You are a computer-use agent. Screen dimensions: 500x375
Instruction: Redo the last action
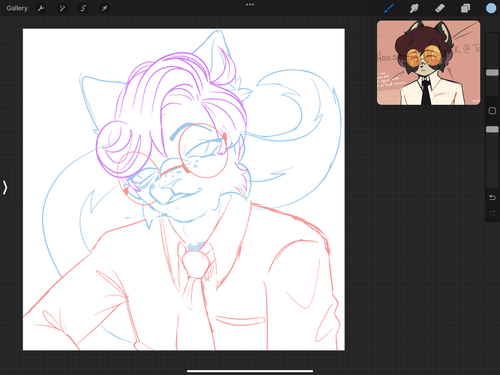pyautogui.click(x=492, y=213)
